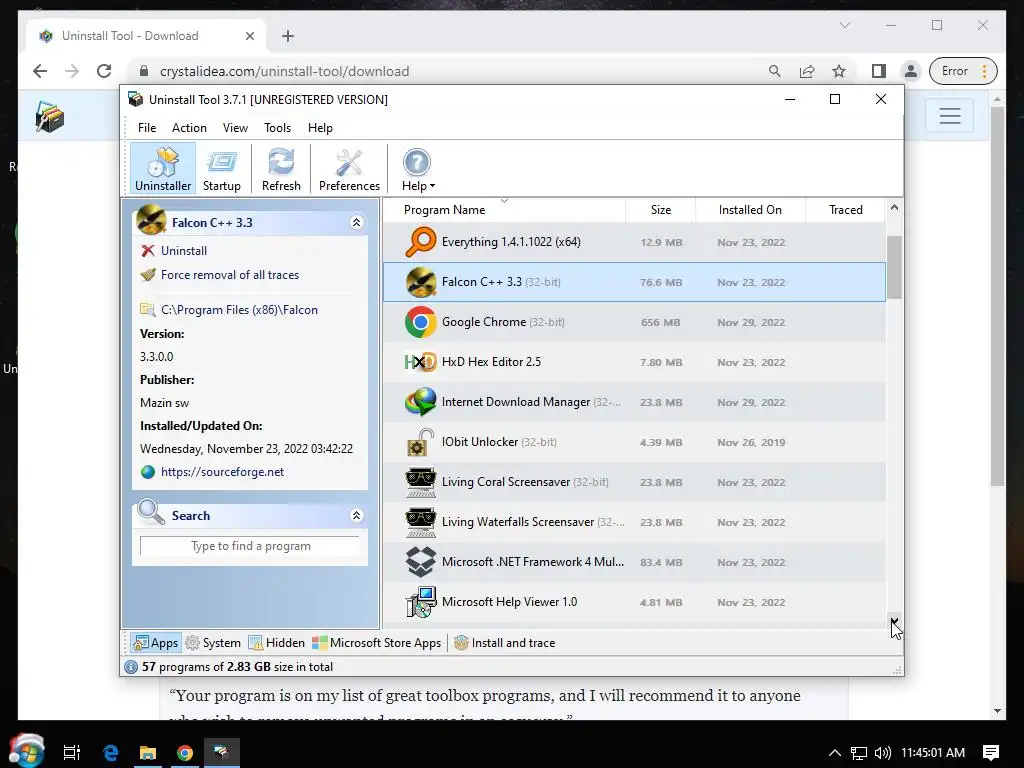
Task: Open the Help menu in menu bar
Action: (x=320, y=128)
